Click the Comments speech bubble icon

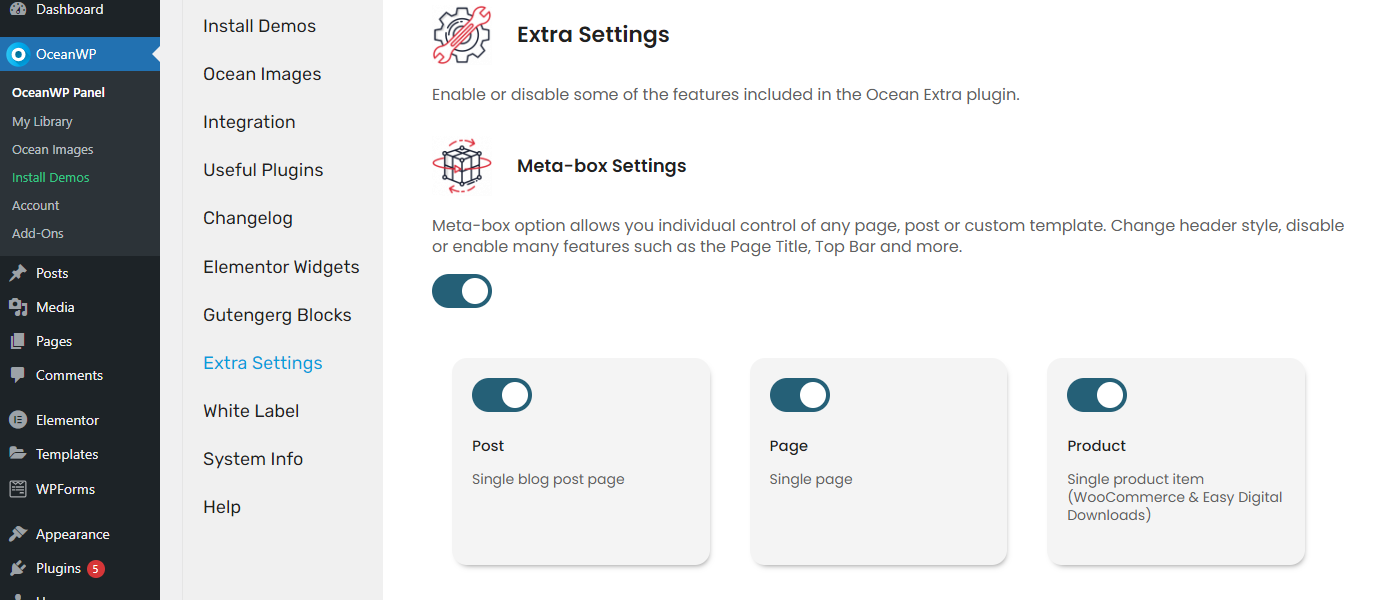(17, 375)
